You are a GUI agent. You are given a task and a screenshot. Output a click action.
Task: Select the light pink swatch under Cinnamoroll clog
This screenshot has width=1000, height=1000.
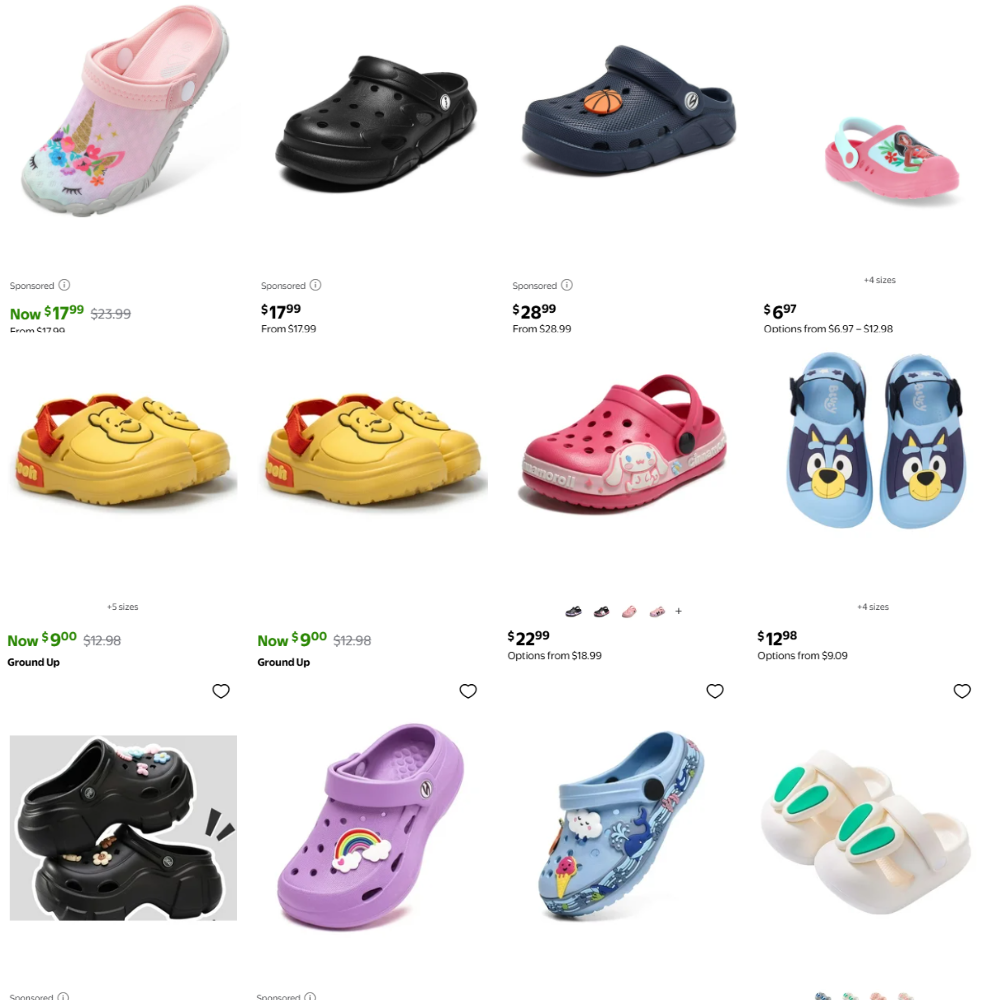tap(629, 612)
